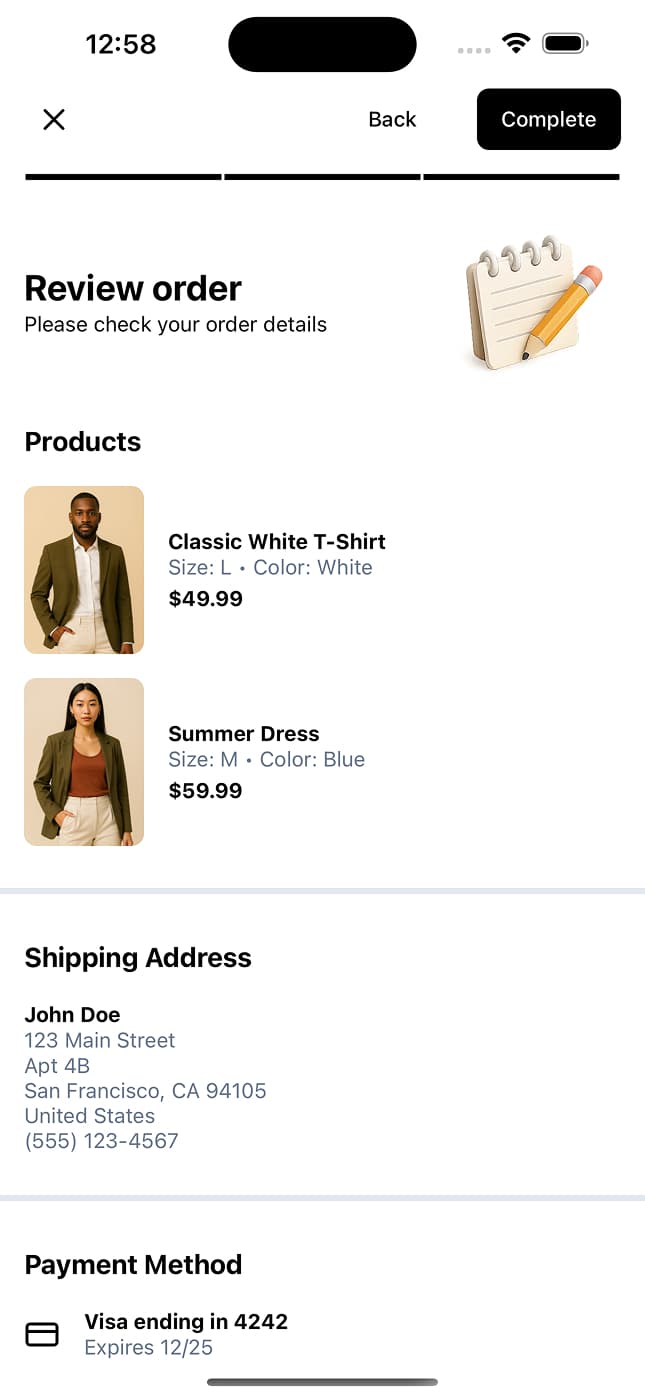Open the Summer Dress product thumbnail
The height and width of the screenshot is (1398, 645).
[84, 762]
